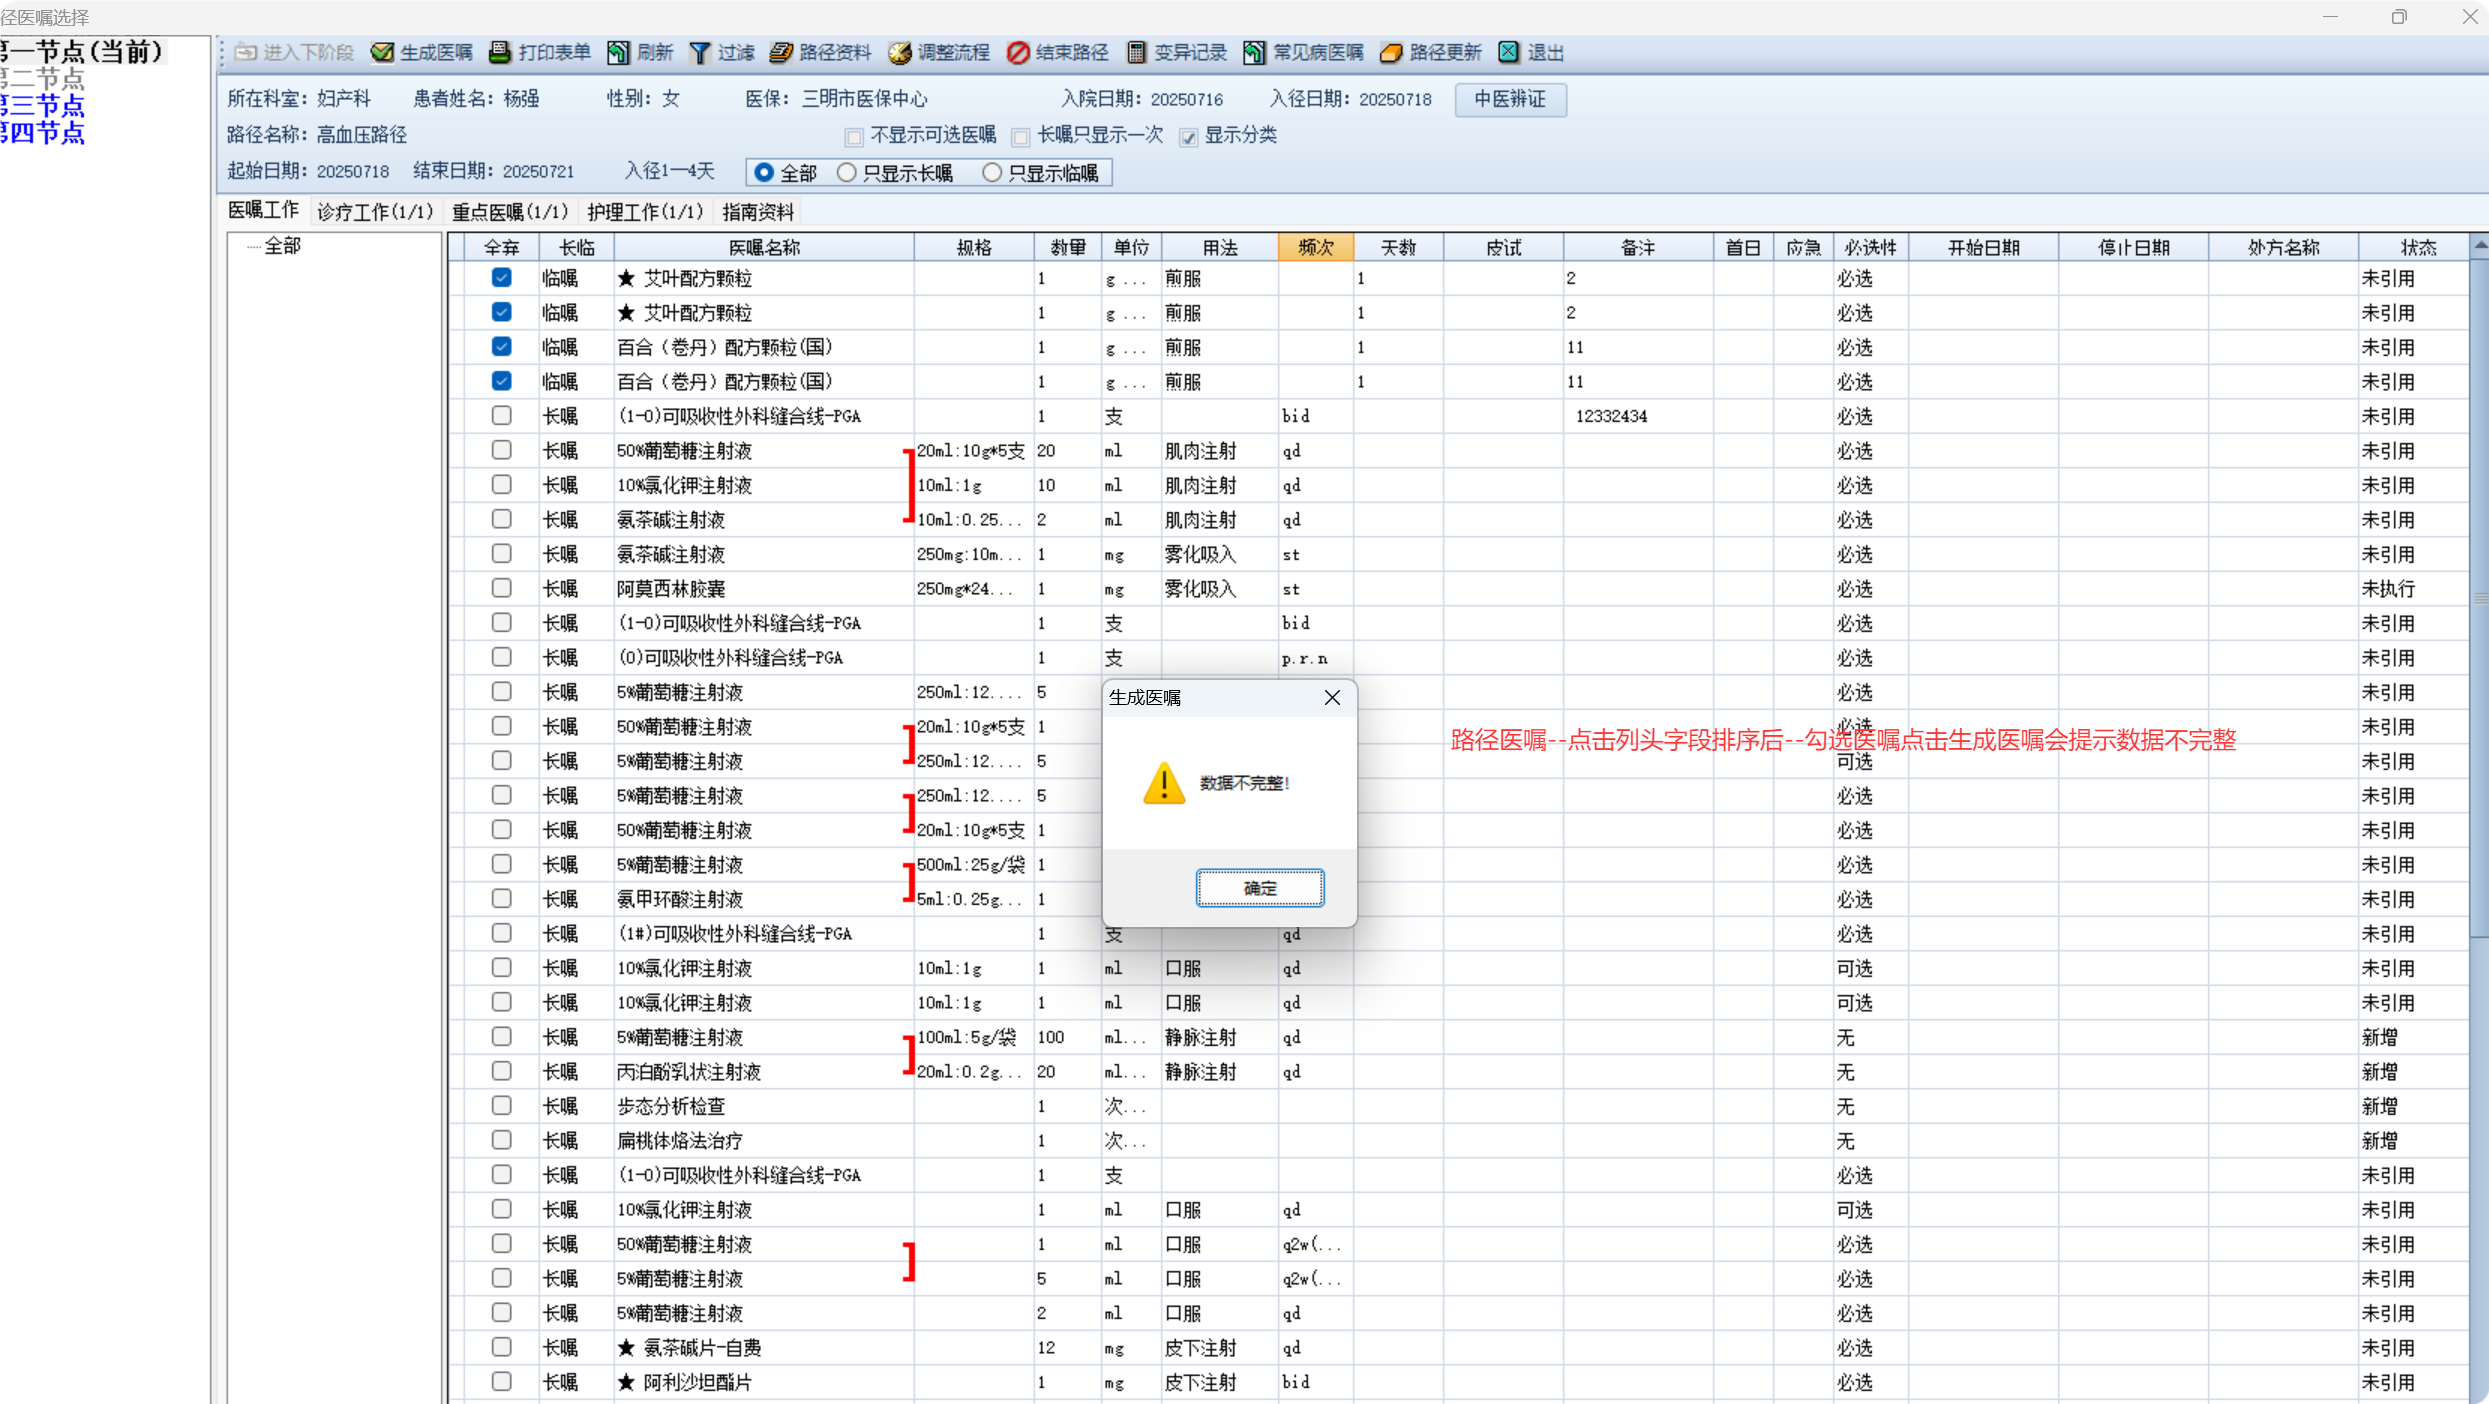
Task: Click the 退出 exit icon
Action: pyautogui.click(x=1509, y=53)
